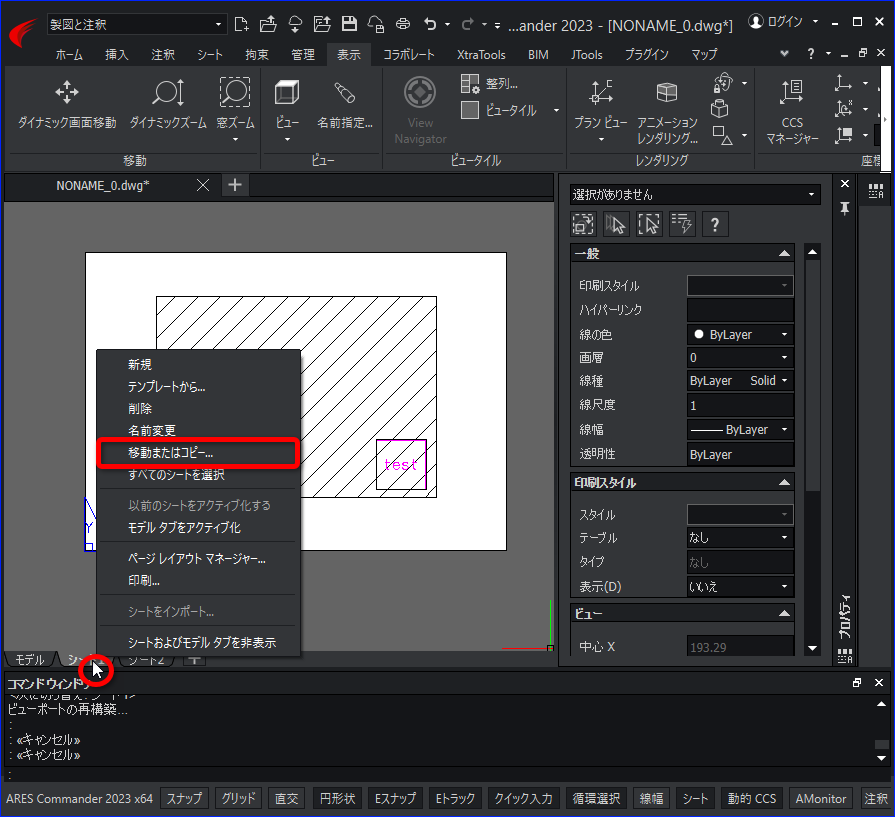Click the save floppy disk icon
Viewport: 895px width, 817px height.
click(349, 24)
